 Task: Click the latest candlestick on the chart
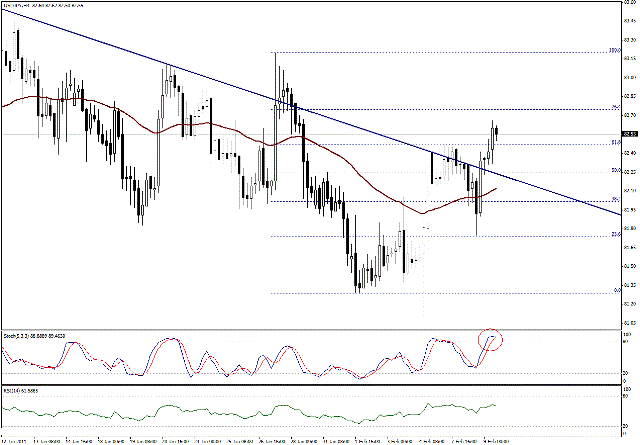click(x=497, y=129)
